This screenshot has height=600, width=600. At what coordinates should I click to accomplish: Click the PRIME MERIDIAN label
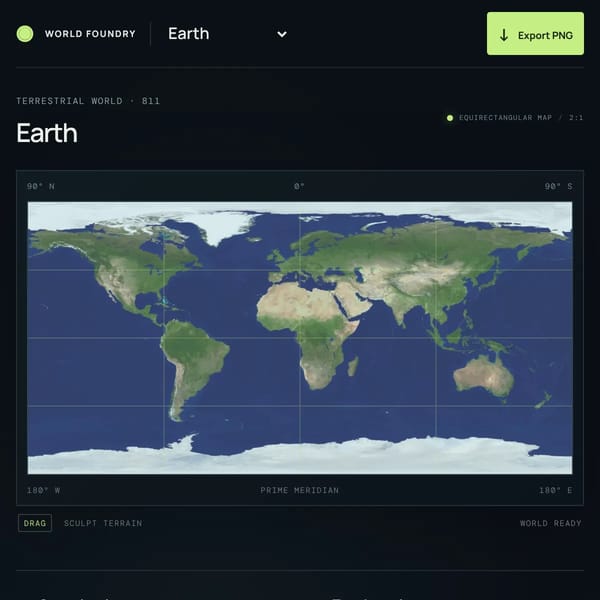tap(300, 490)
